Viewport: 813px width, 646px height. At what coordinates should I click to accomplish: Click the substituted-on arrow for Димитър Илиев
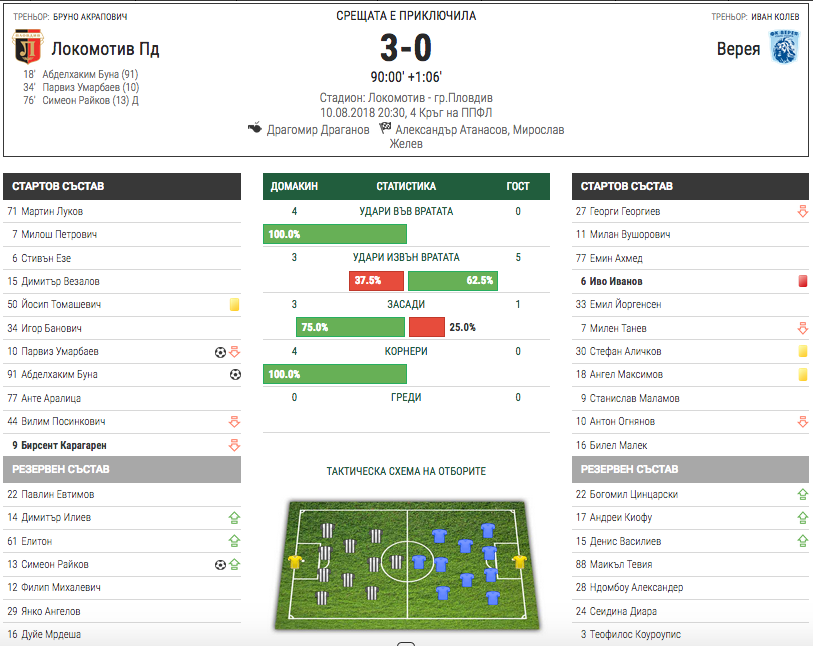pyautogui.click(x=234, y=517)
